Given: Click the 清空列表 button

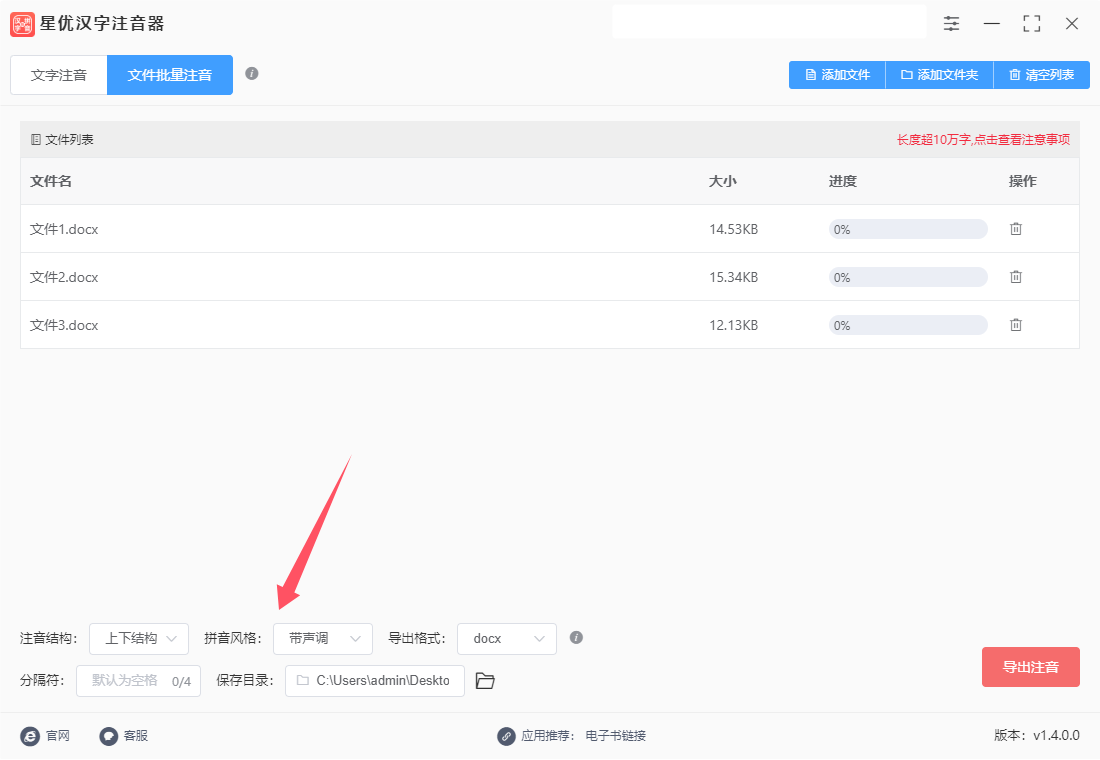Looking at the screenshot, I should click(x=1042, y=75).
